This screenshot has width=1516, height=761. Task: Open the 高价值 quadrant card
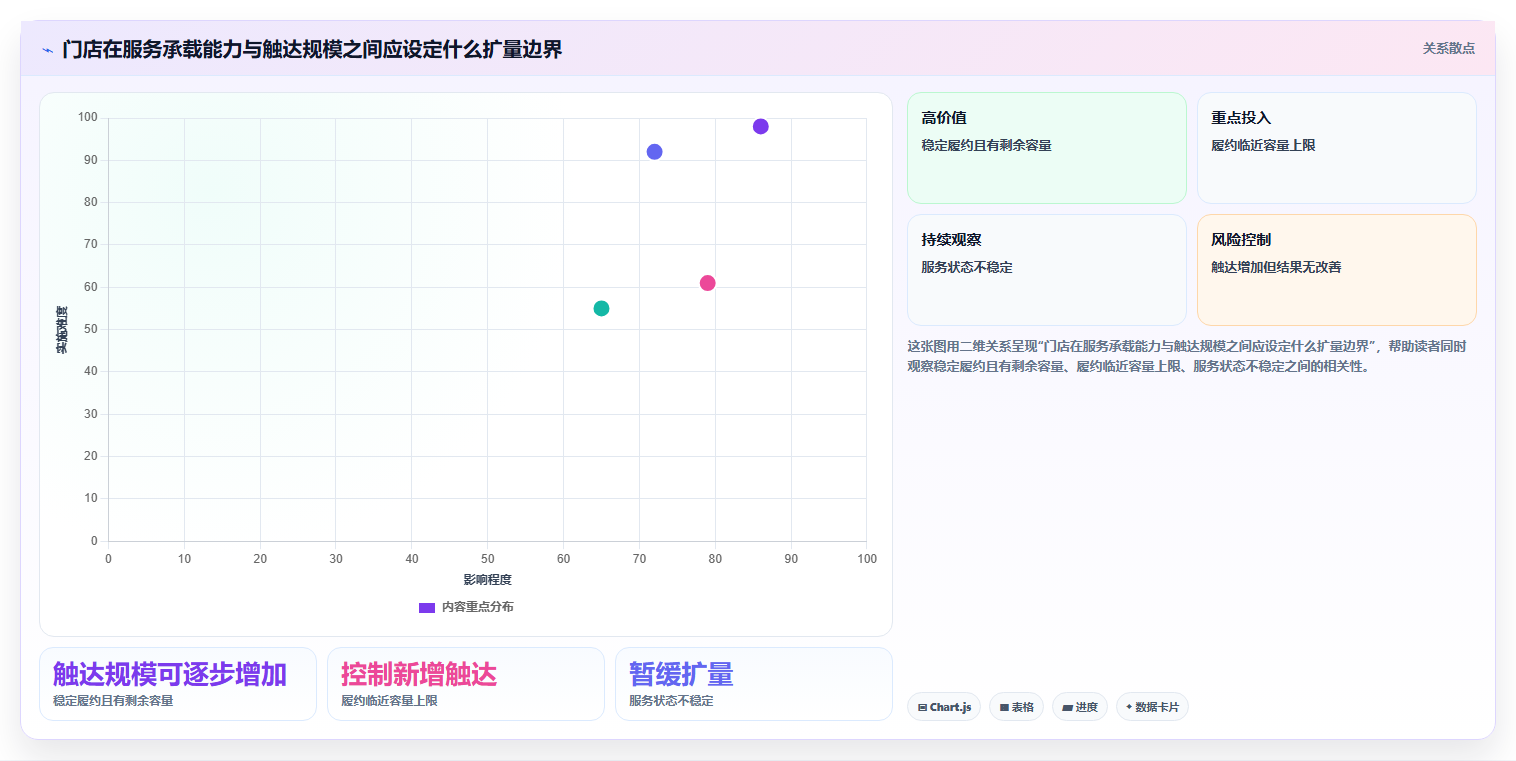[1046, 148]
